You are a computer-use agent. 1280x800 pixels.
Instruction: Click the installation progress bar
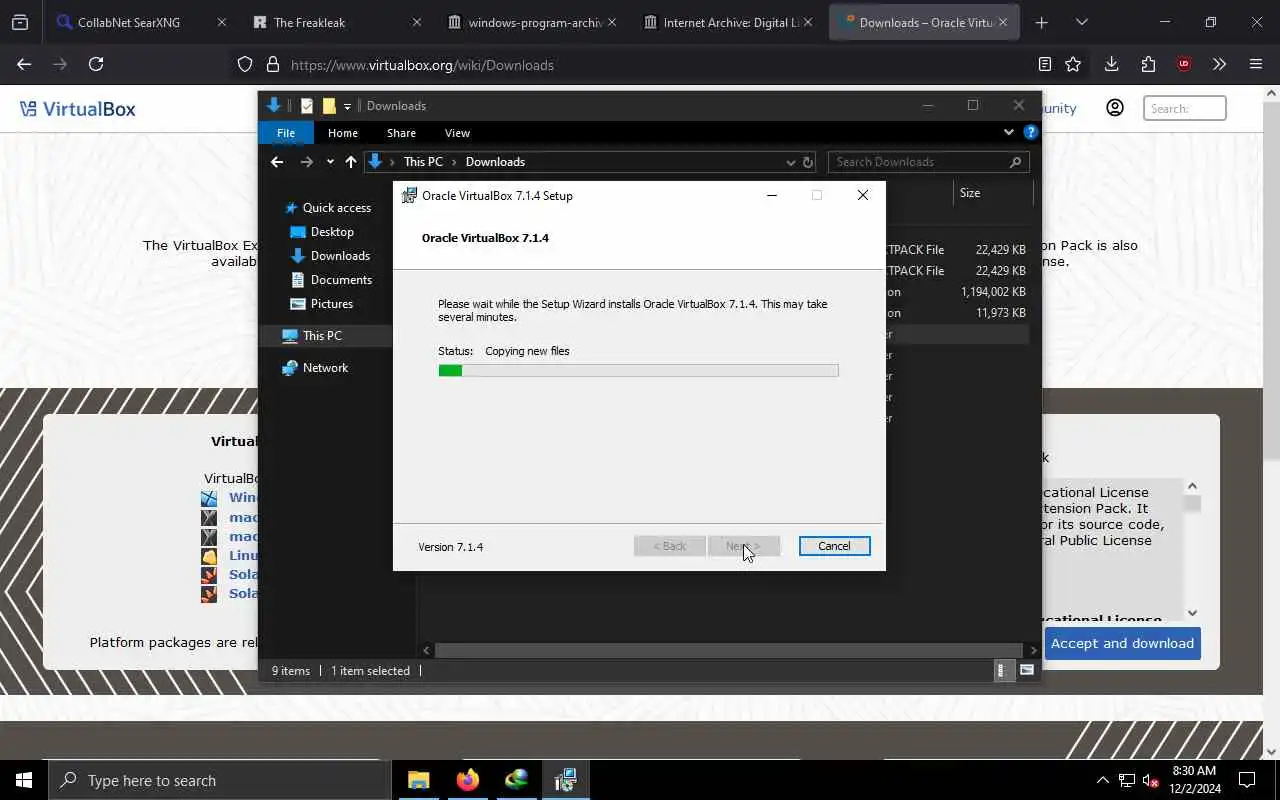pyautogui.click(x=638, y=370)
